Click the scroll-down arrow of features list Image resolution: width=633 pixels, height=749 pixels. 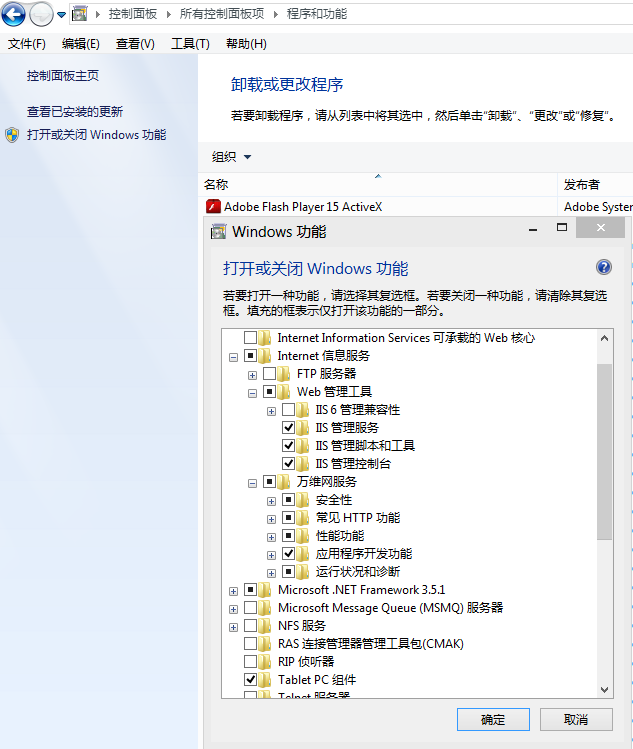[x=604, y=690]
